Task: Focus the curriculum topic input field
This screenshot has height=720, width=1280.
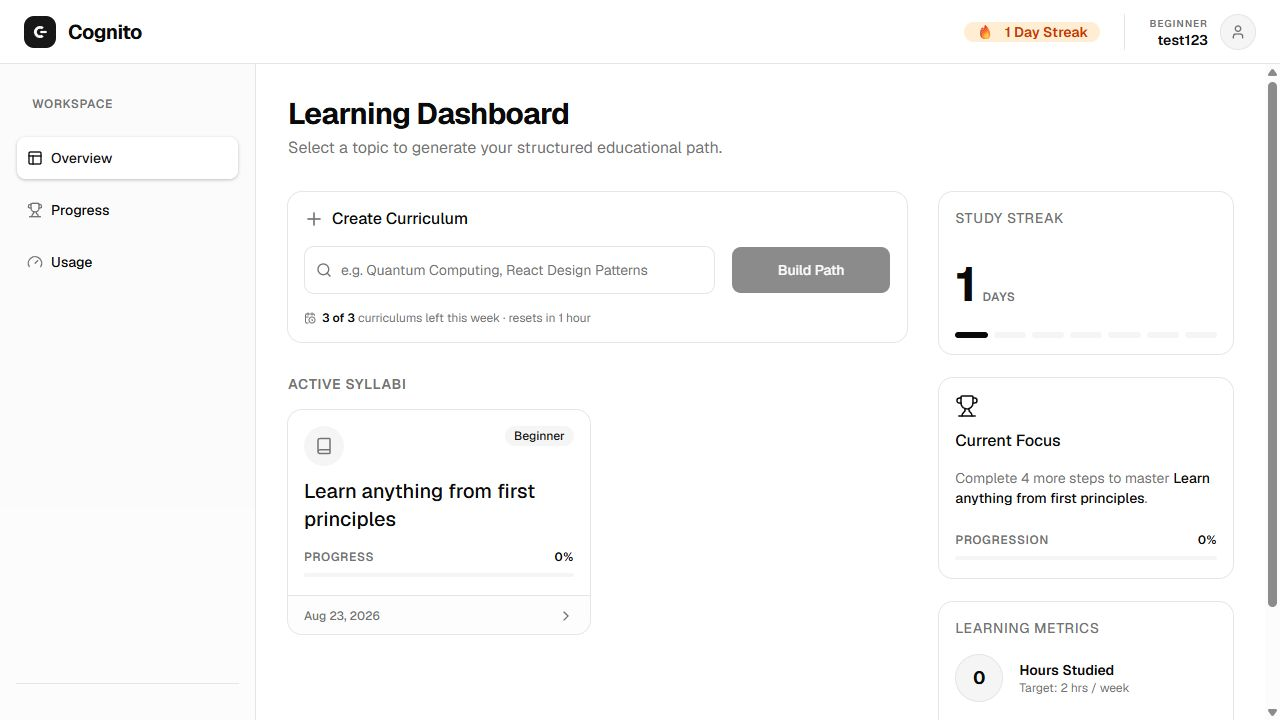Action: point(510,270)
